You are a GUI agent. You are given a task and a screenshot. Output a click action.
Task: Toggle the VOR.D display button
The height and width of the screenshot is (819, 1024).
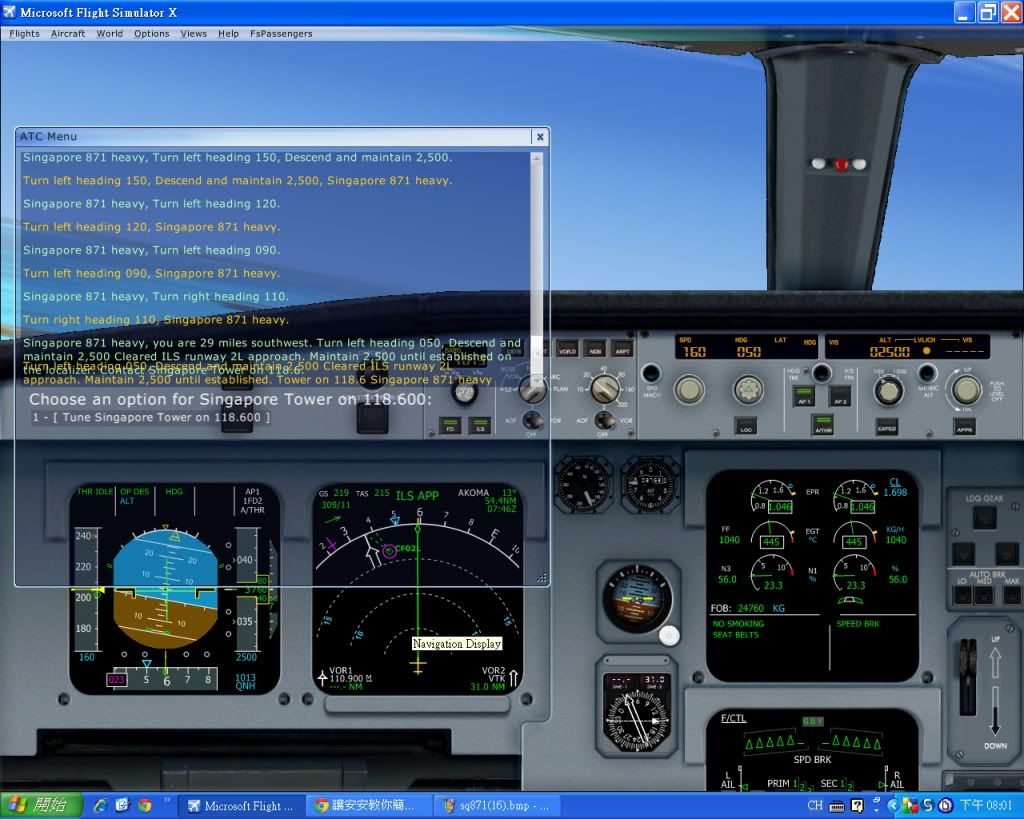click(x=567, y=349)
